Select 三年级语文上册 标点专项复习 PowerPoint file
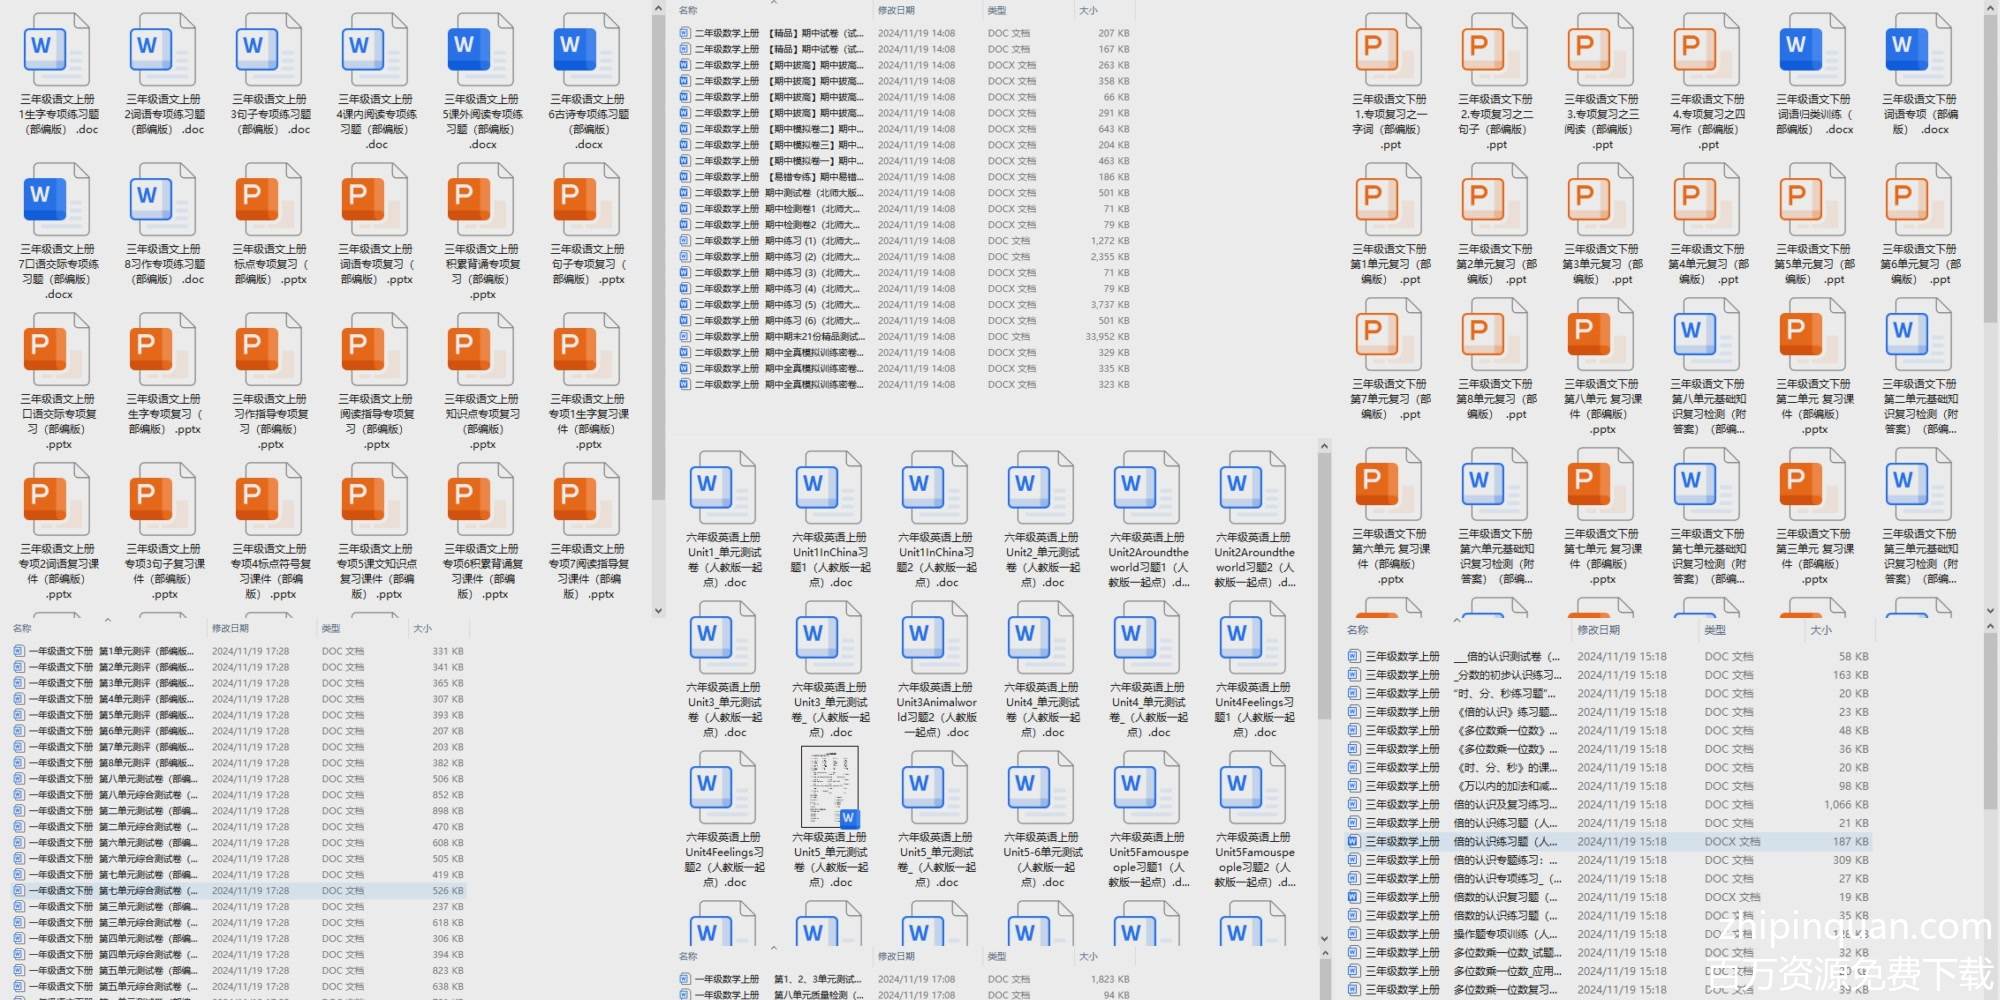 click(x=271, y=225)
